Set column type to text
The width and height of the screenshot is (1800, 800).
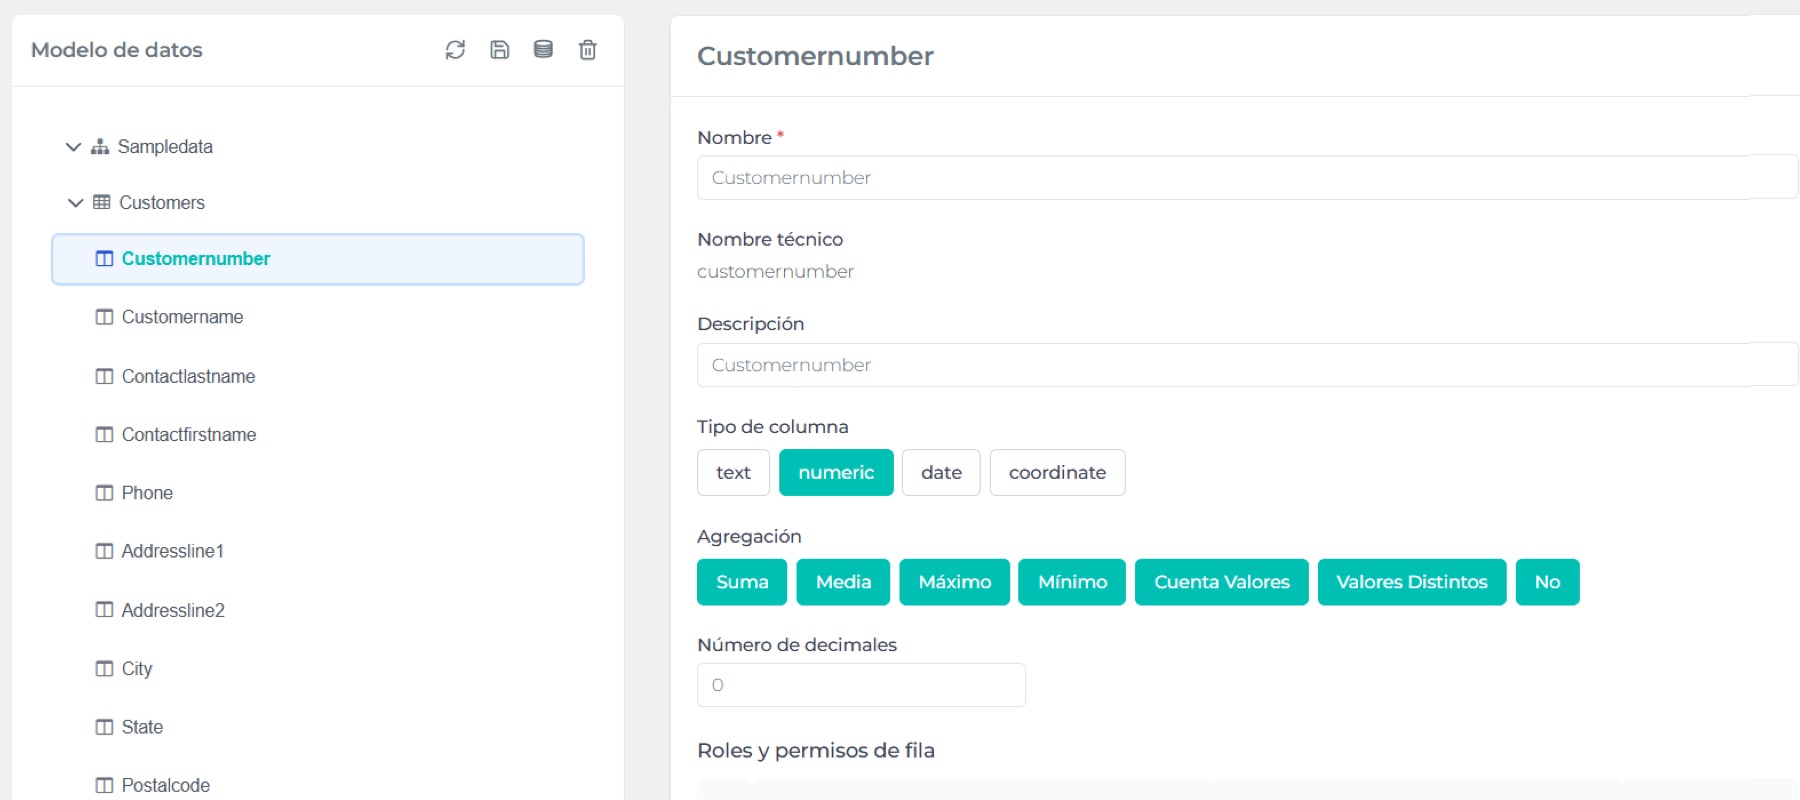click(733, 473)
